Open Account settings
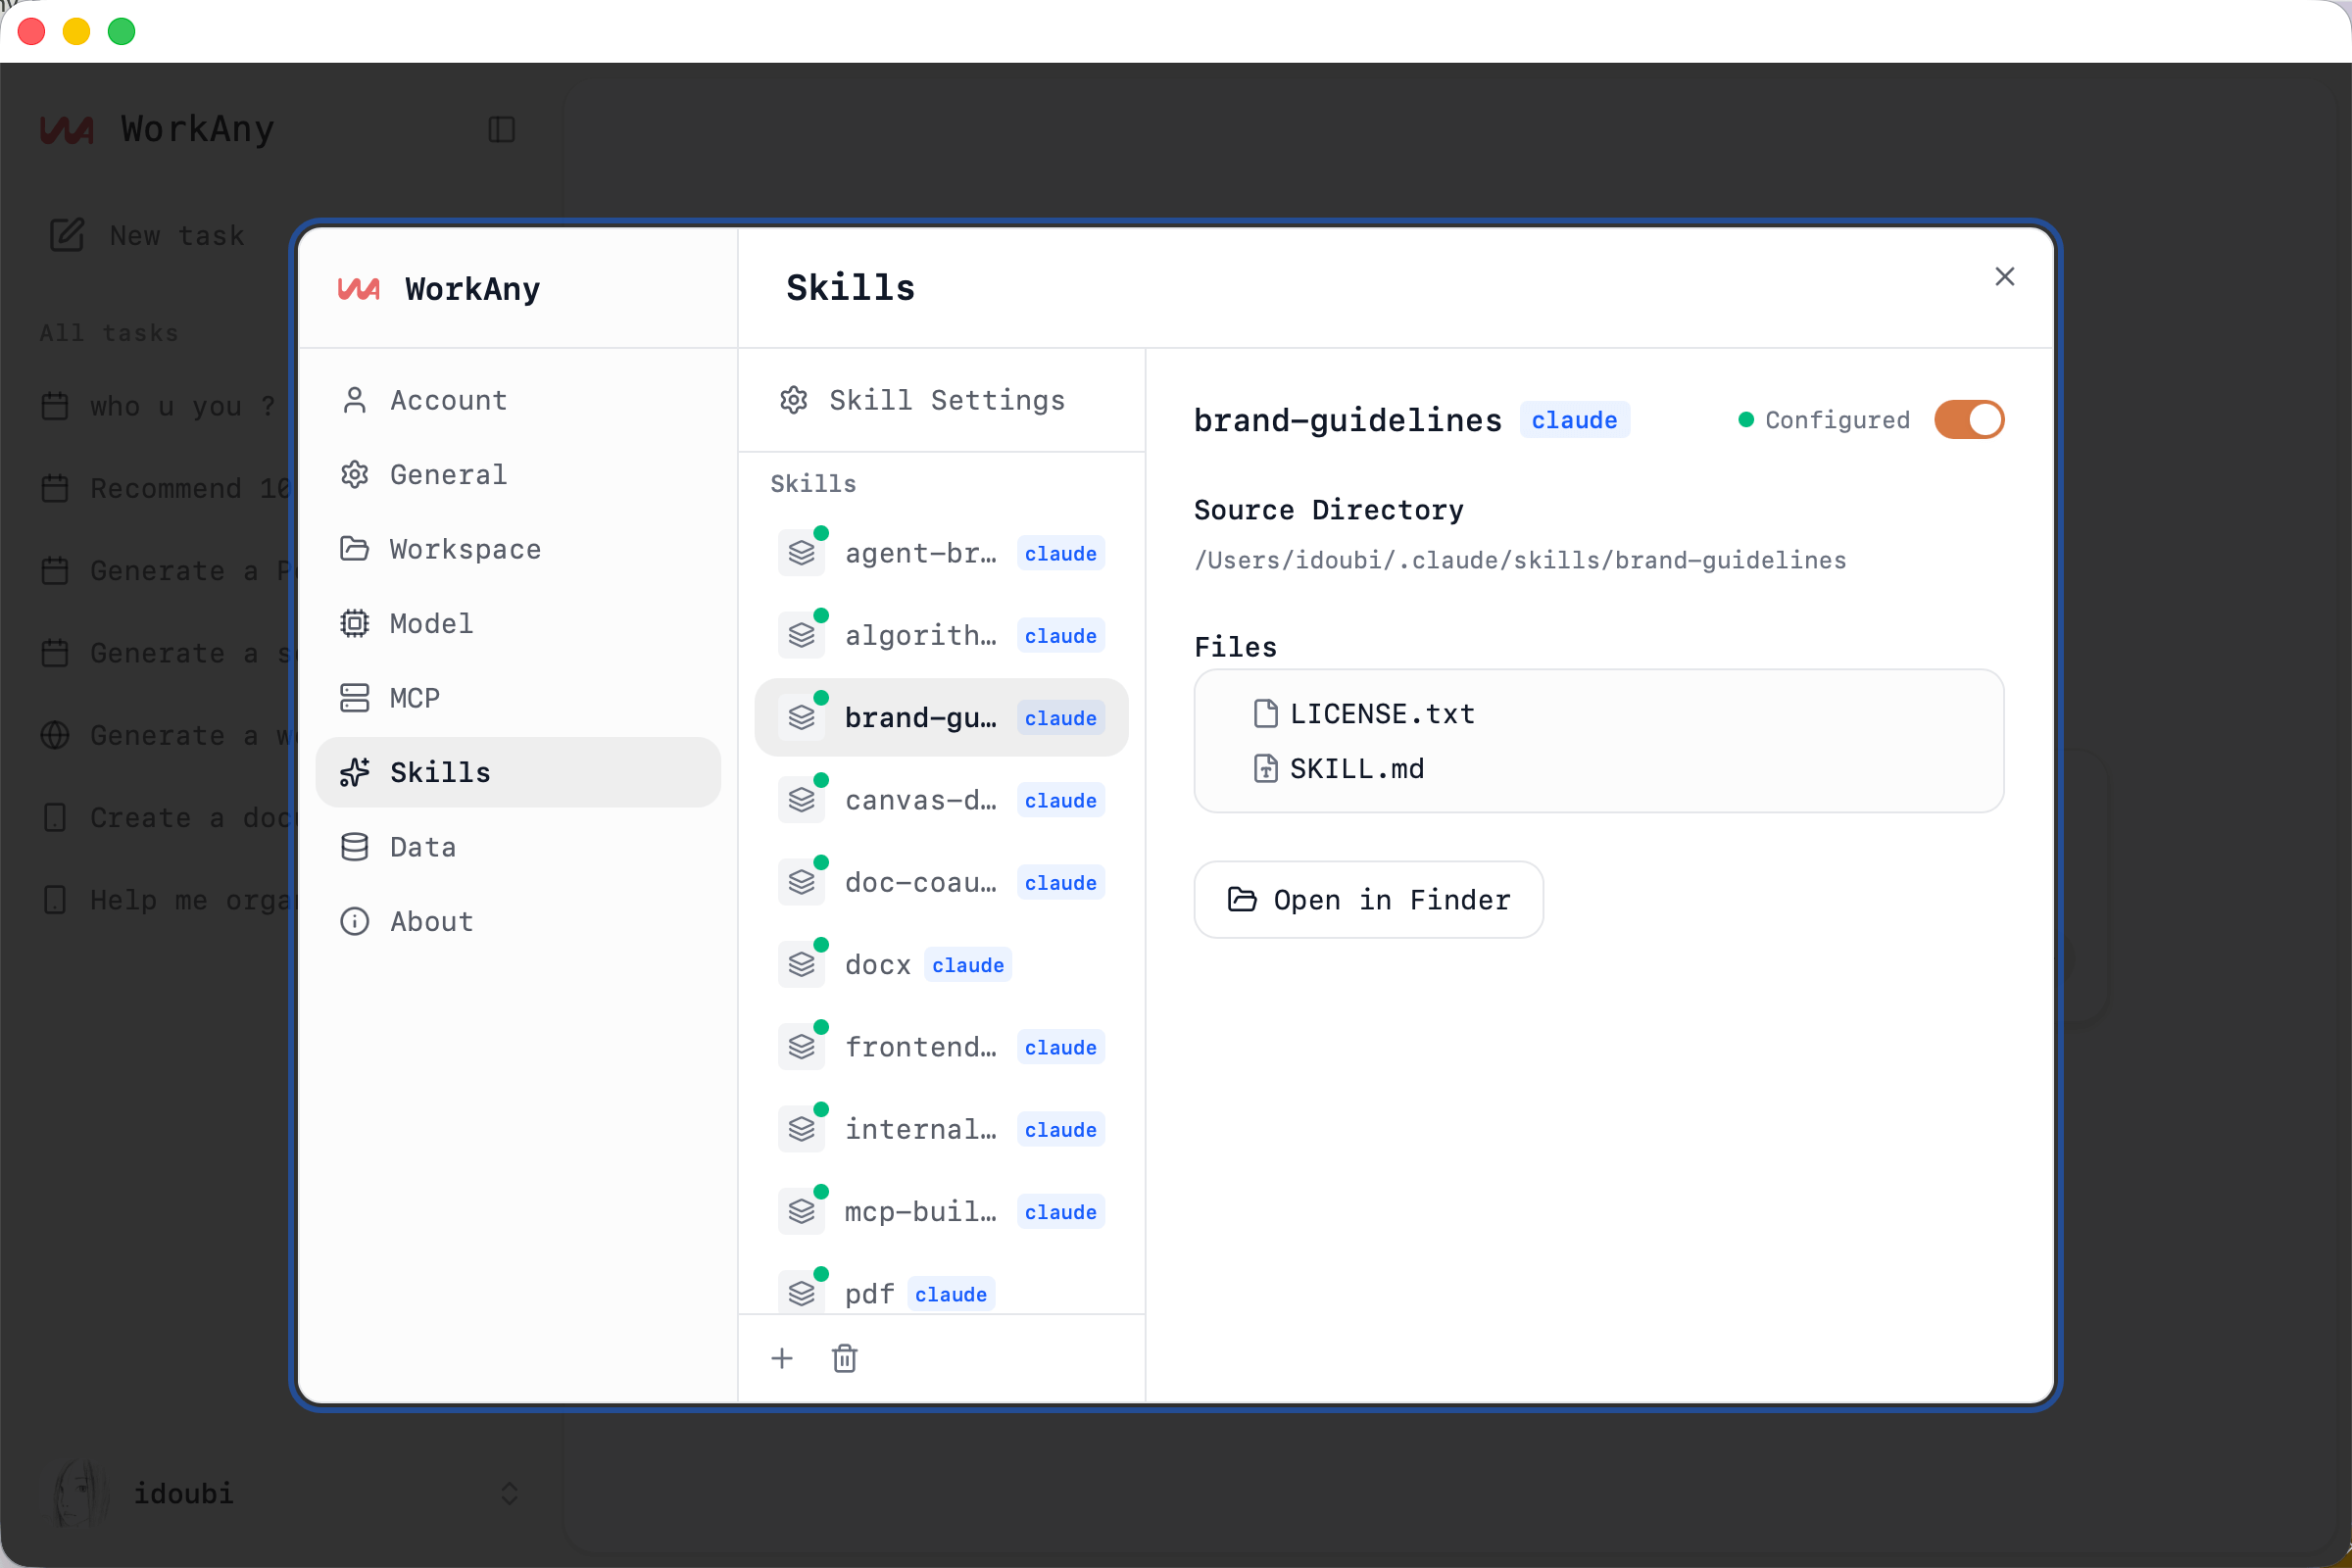The width and height of the screenshot is (2352, 1568). [x=518, y=400]
